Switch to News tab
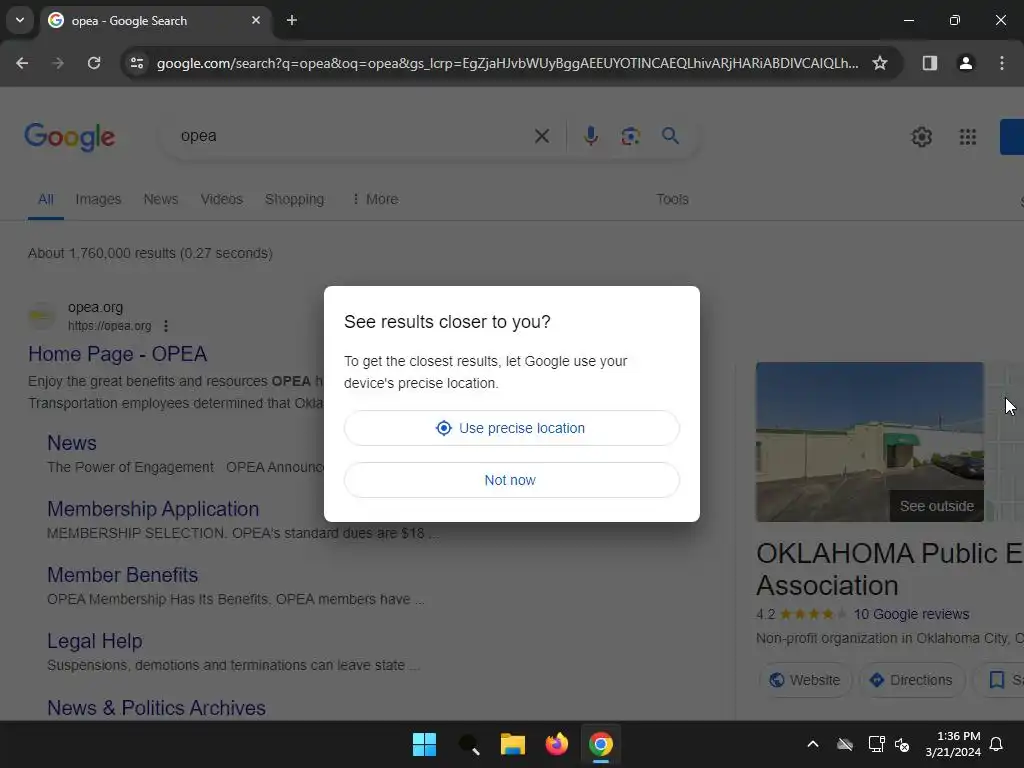 [161, 199]
